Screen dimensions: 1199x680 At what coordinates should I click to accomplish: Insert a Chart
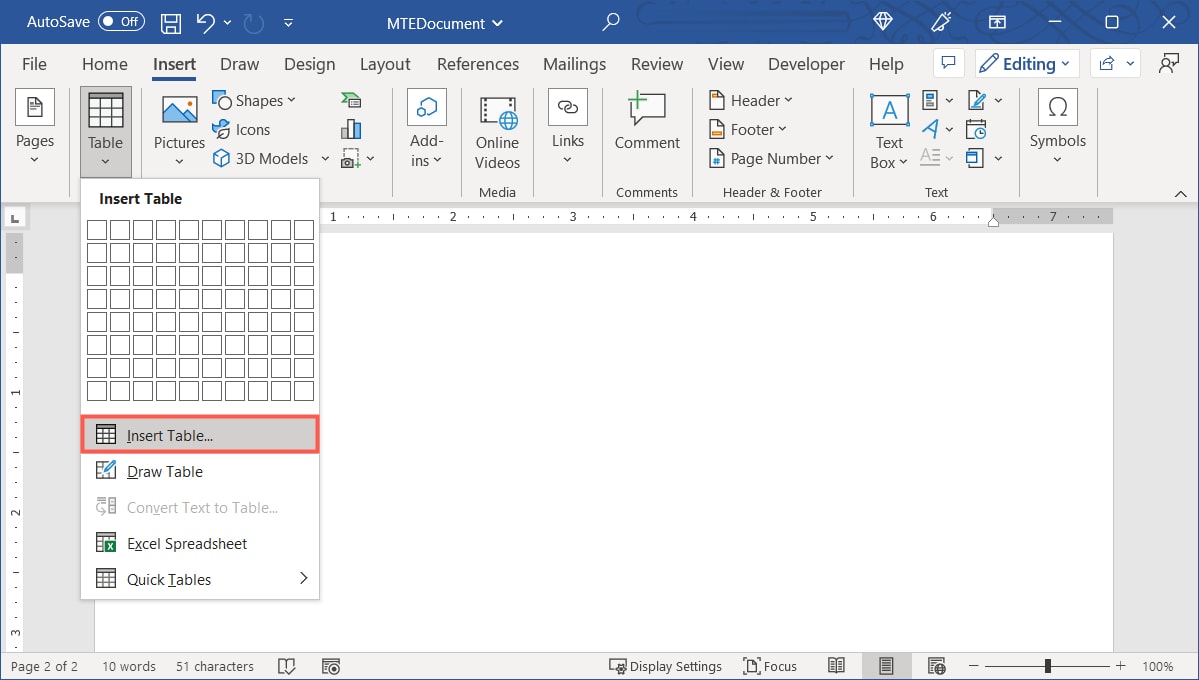pyautogui.click(x=351, y=129)
